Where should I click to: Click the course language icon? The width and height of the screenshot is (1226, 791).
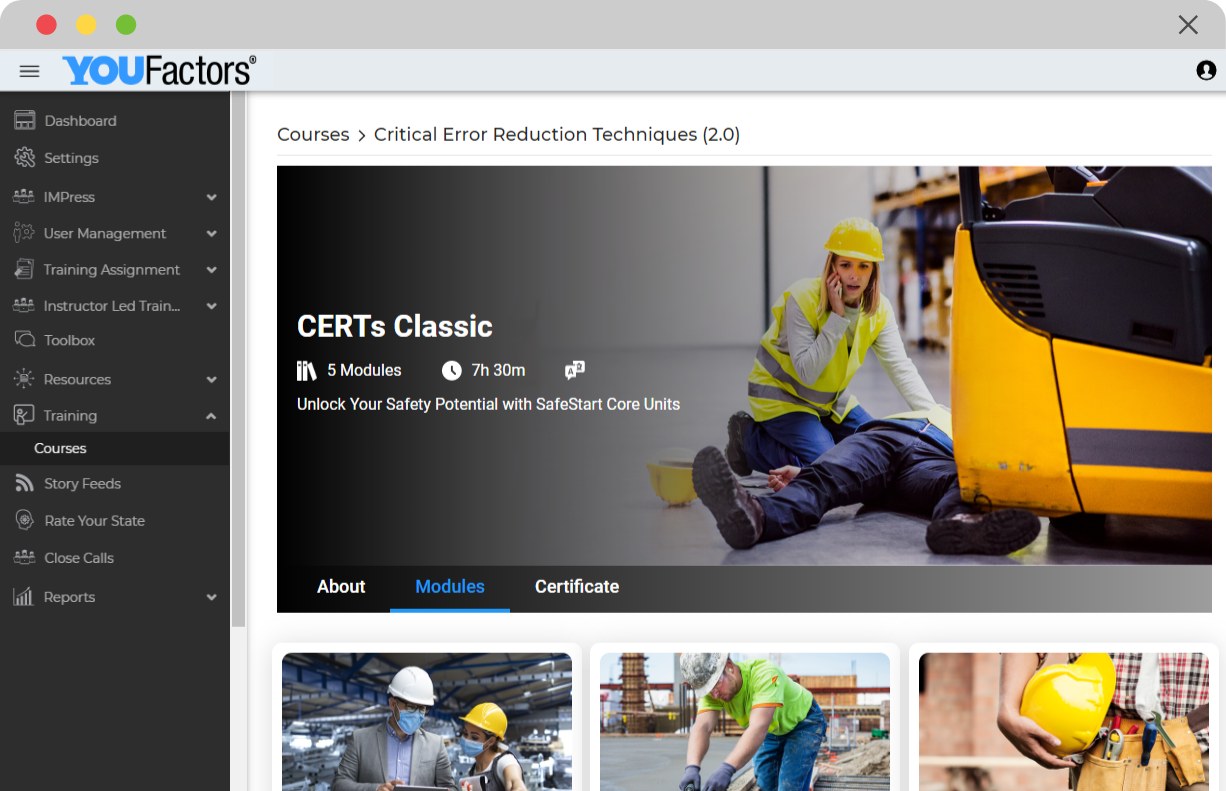(575, 370)
